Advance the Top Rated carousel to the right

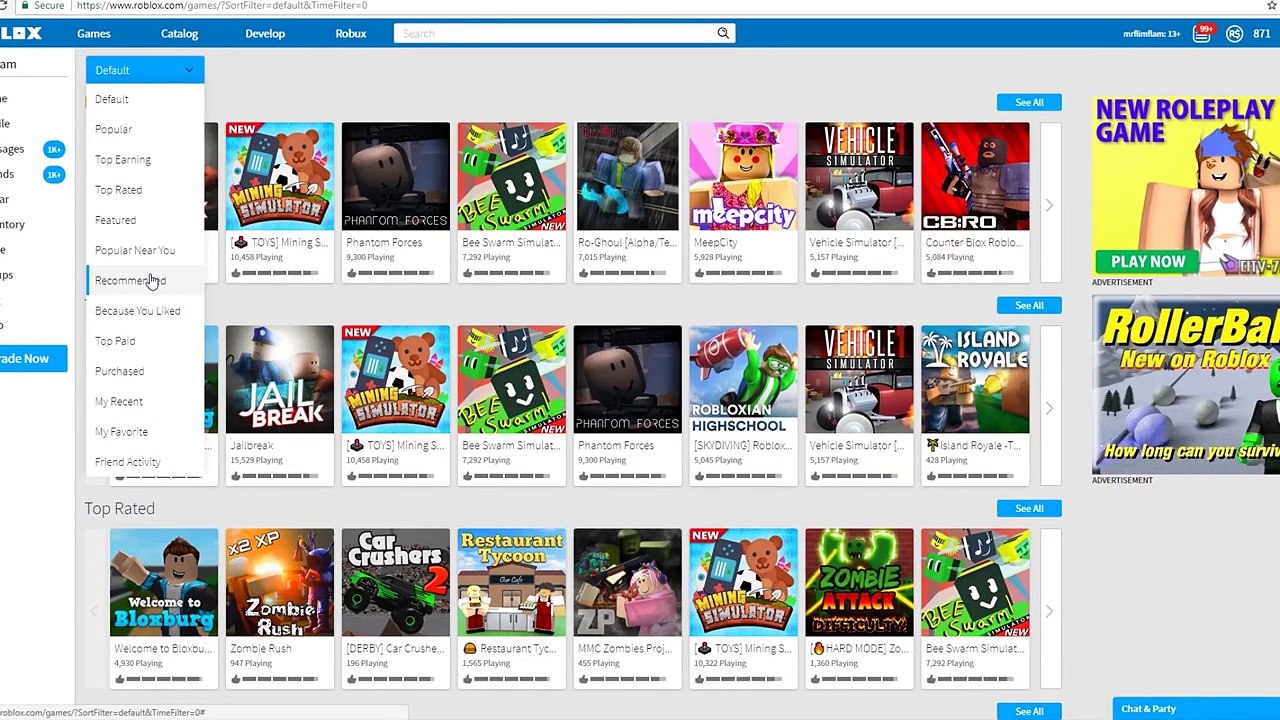tap(1049, 611)
